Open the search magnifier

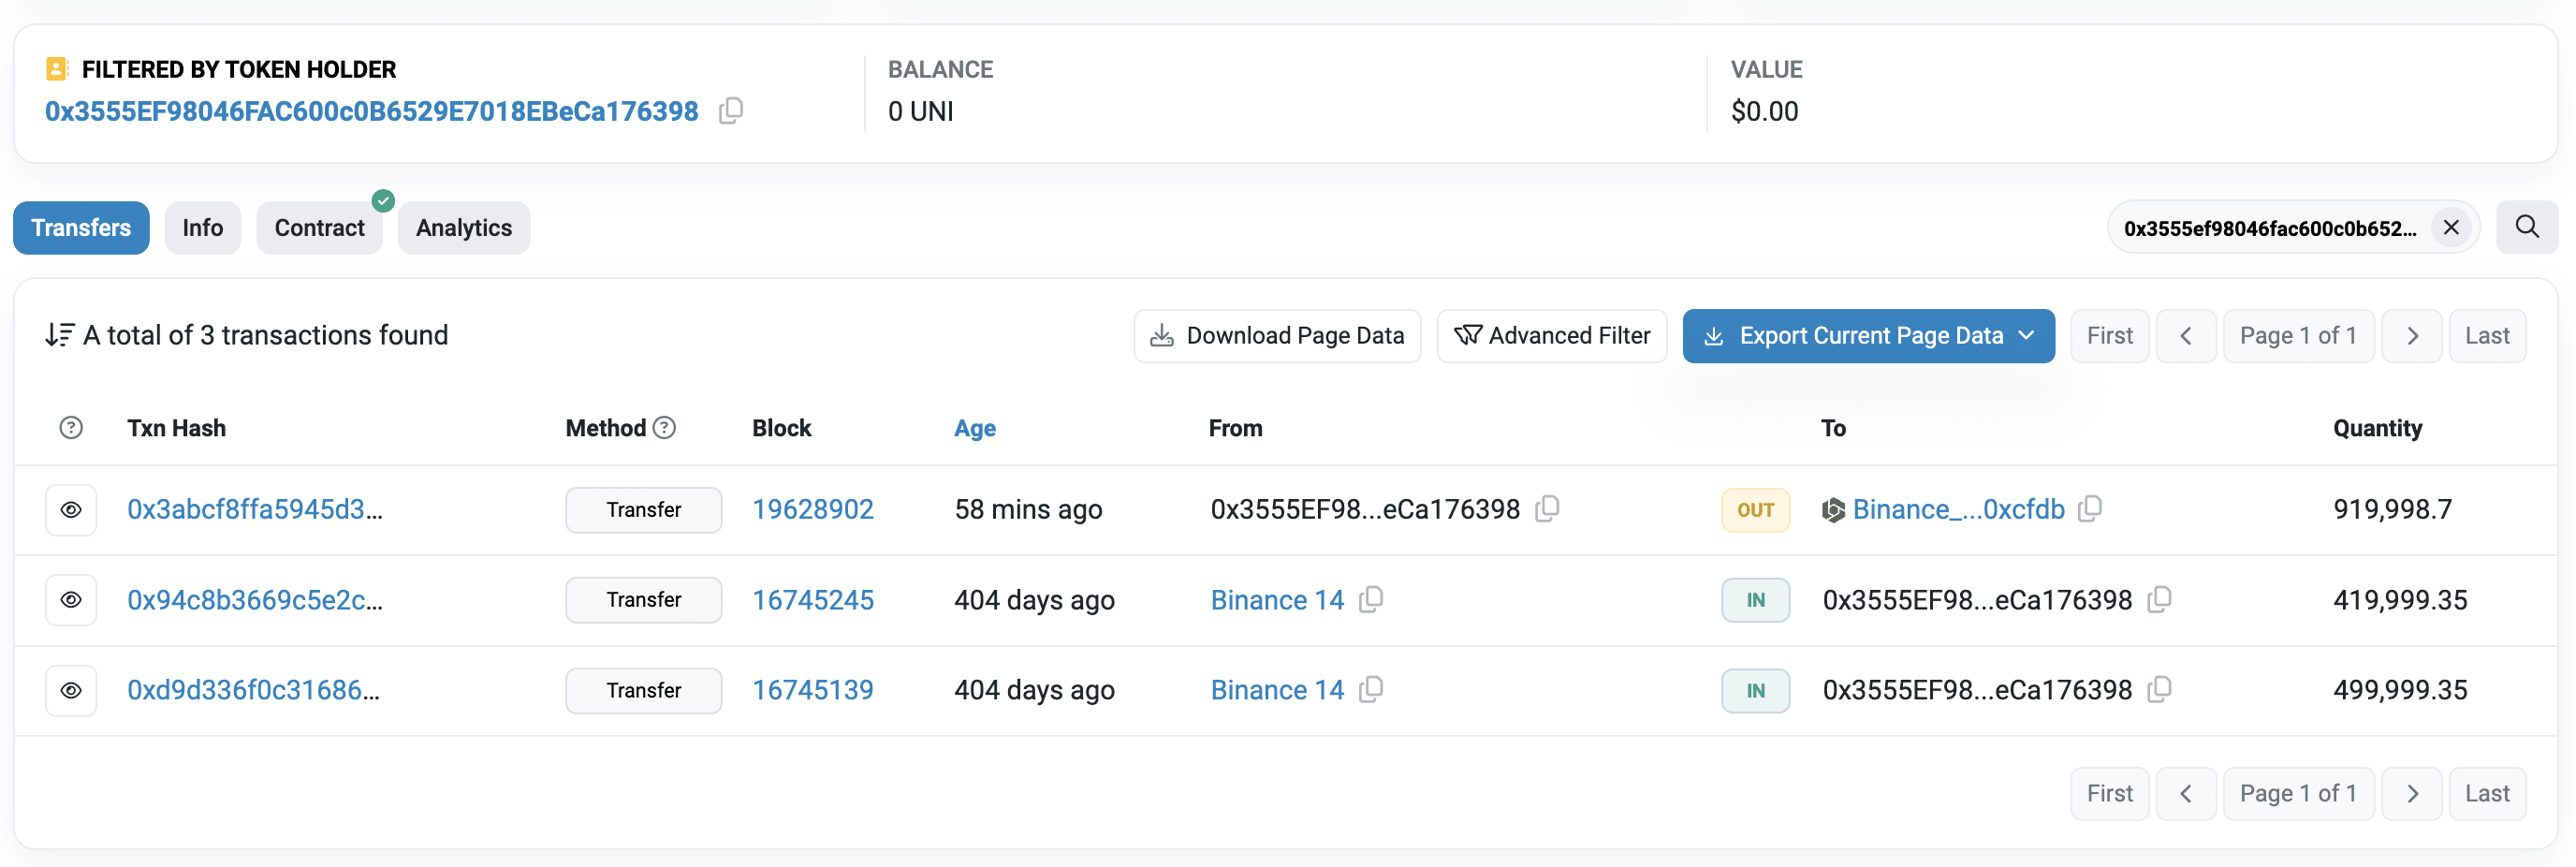coord(2527,227)
